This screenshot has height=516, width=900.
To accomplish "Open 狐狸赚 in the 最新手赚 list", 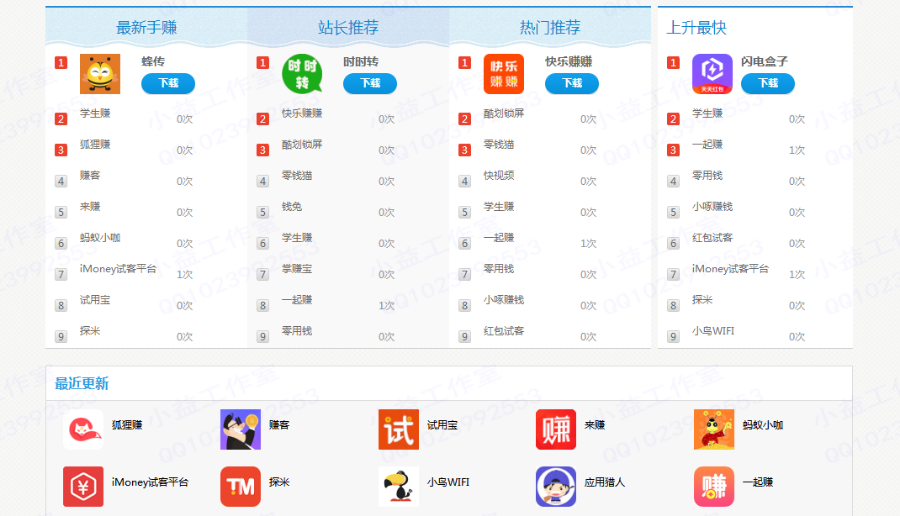I will 95,145.
